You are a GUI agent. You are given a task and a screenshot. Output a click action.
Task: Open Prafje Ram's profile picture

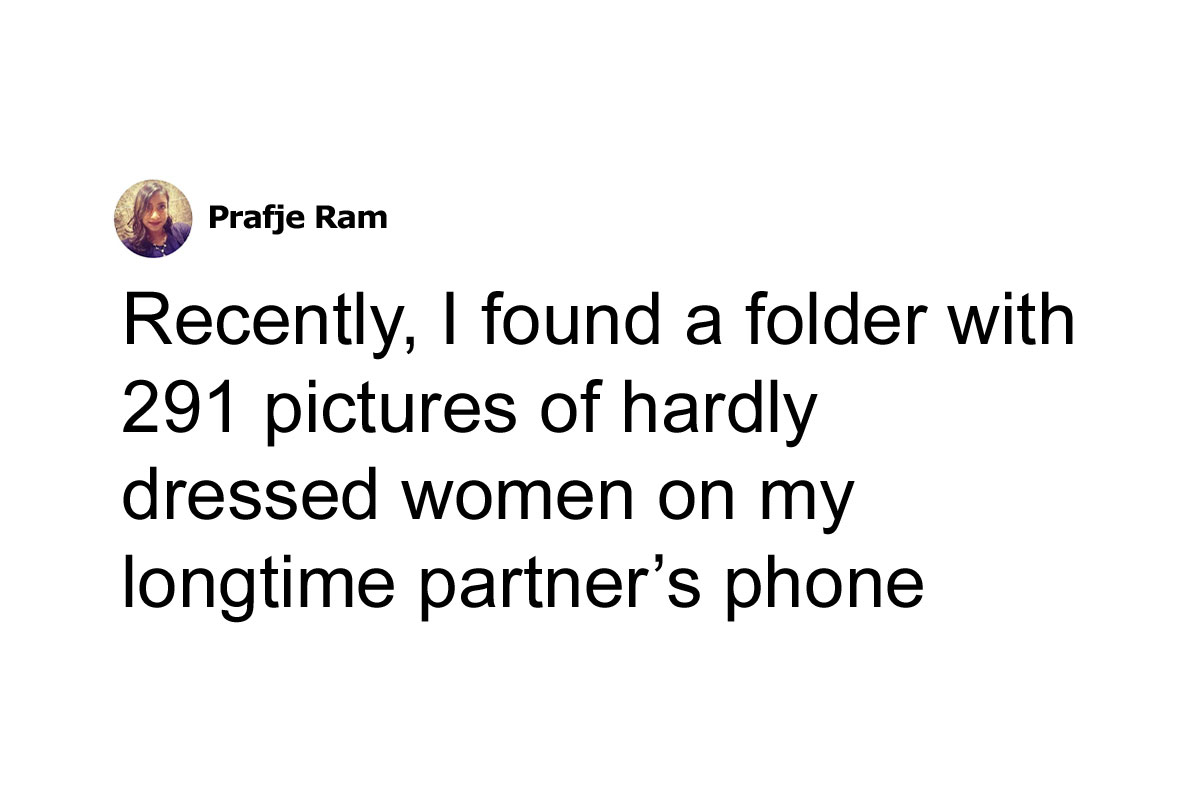152,219
